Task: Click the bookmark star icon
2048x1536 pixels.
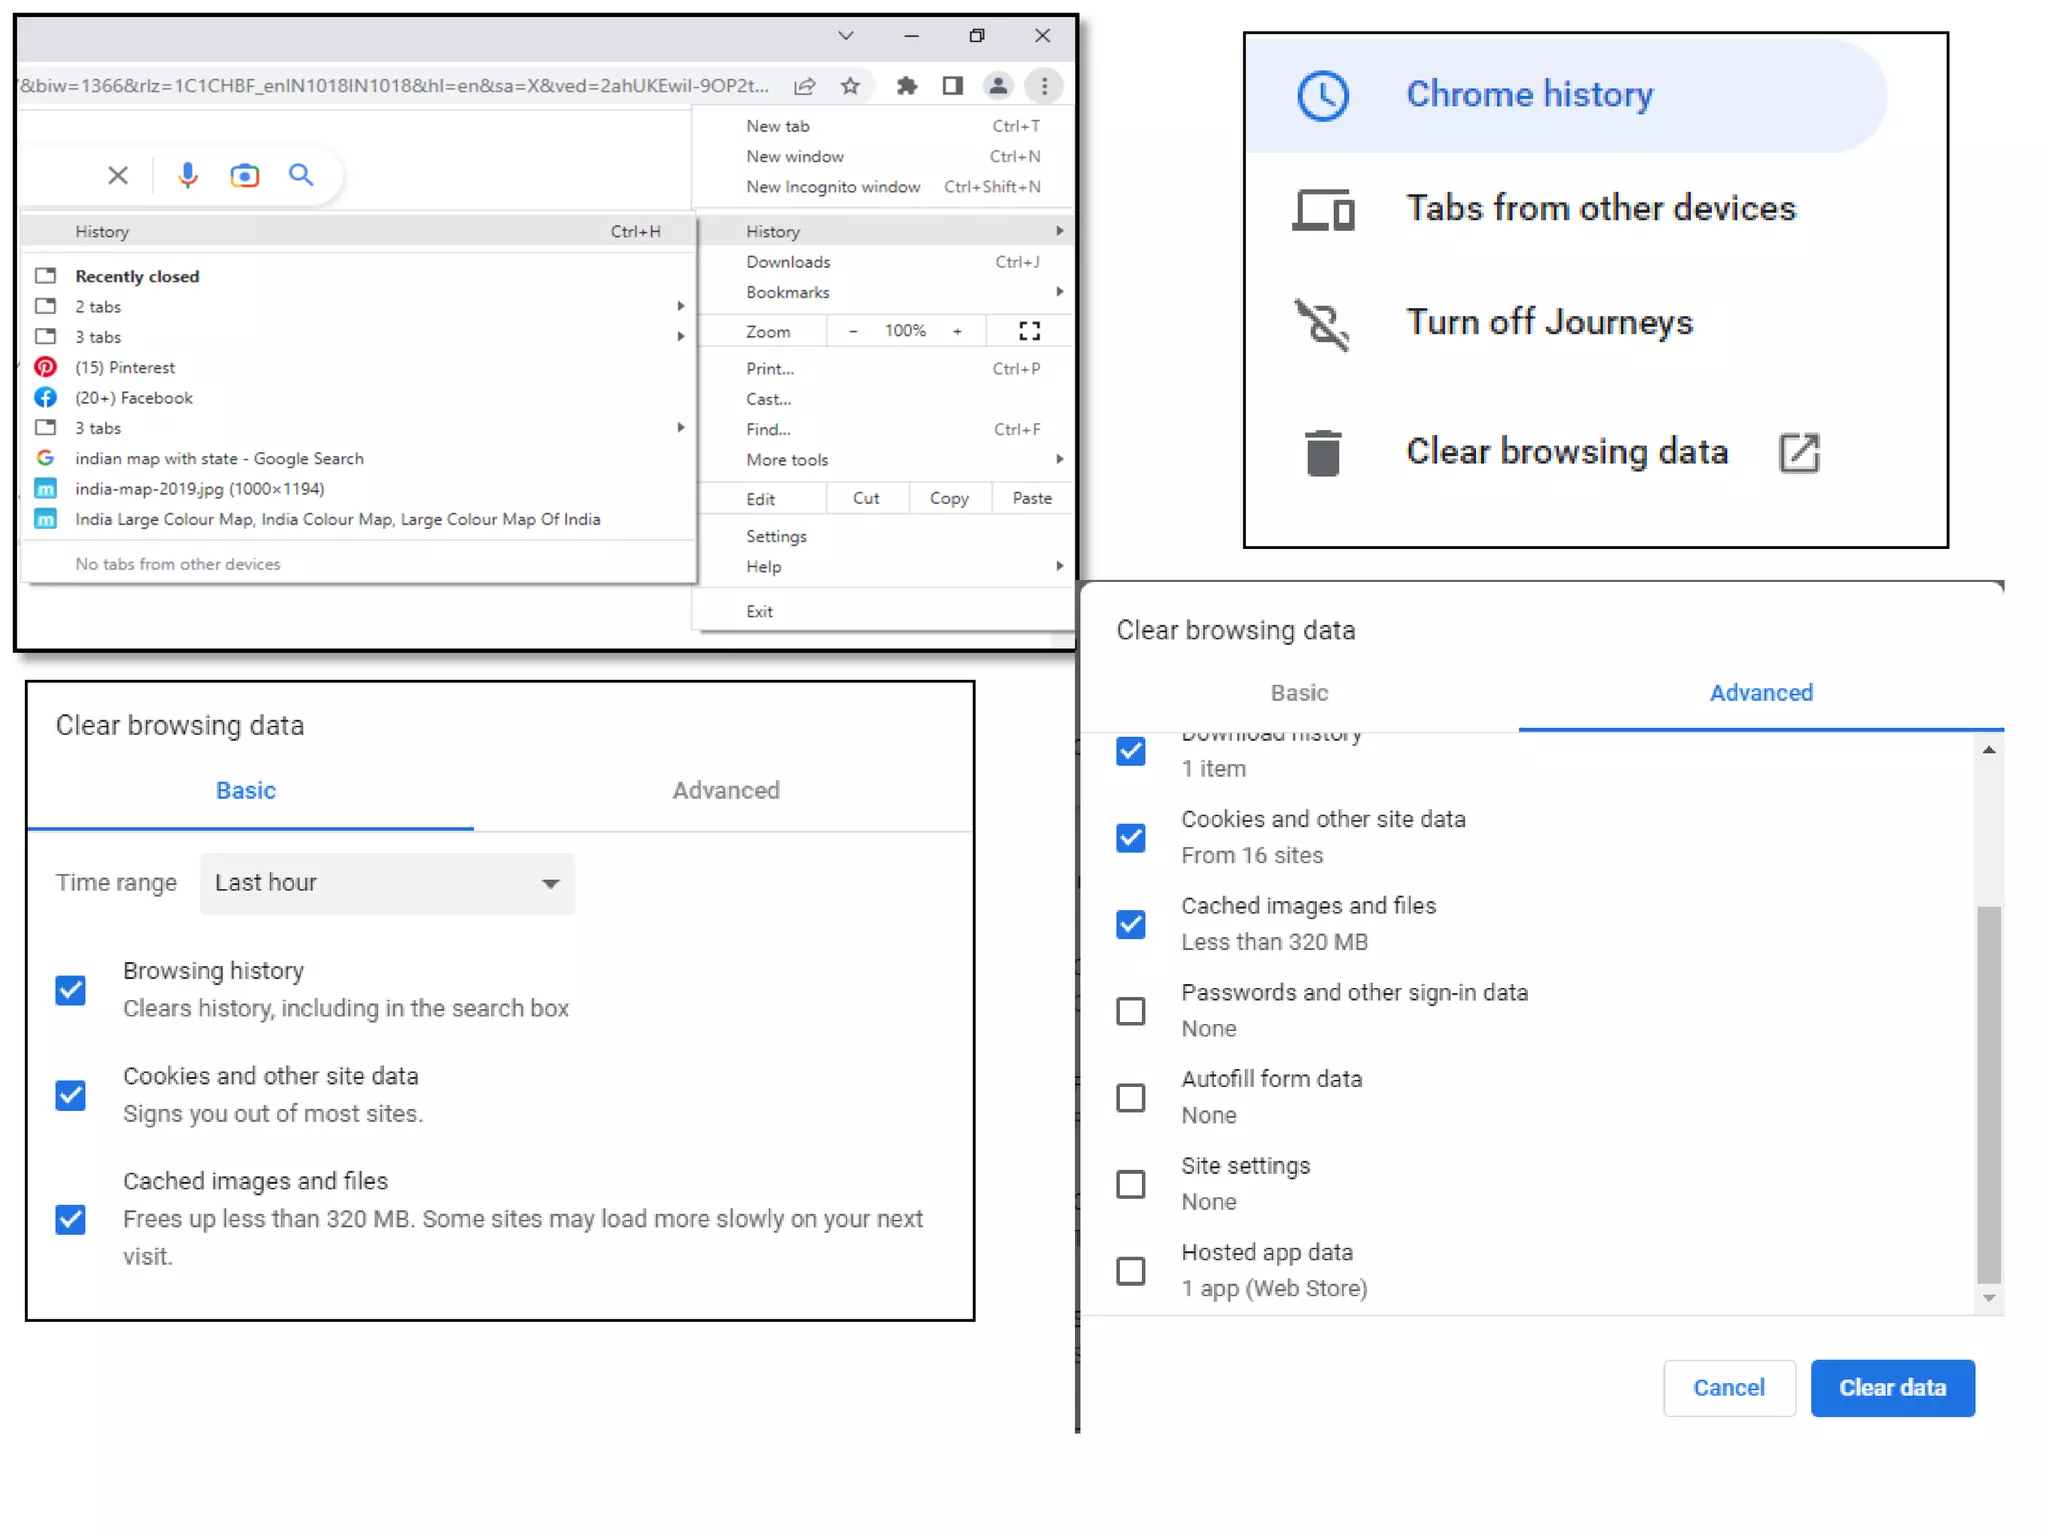Action: tap(850, 86)
